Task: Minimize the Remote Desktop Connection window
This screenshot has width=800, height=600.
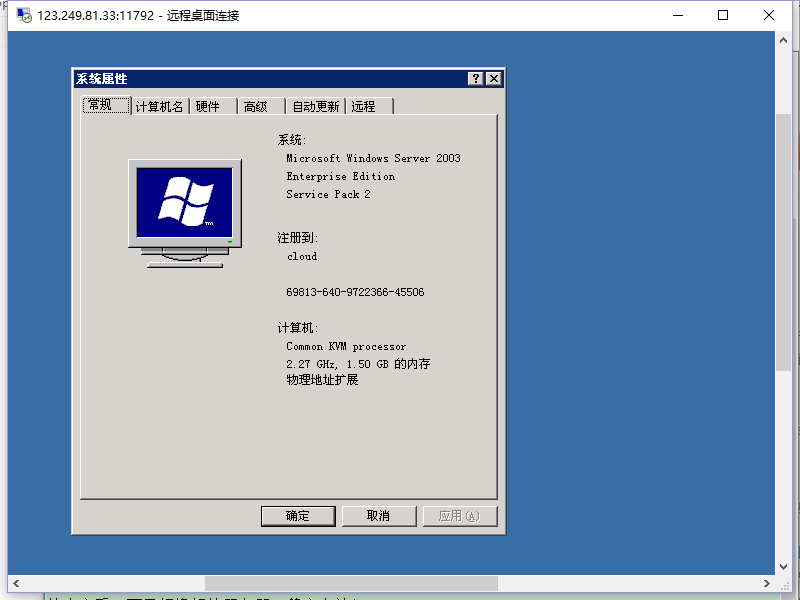Action: click(x=678, y=15)
